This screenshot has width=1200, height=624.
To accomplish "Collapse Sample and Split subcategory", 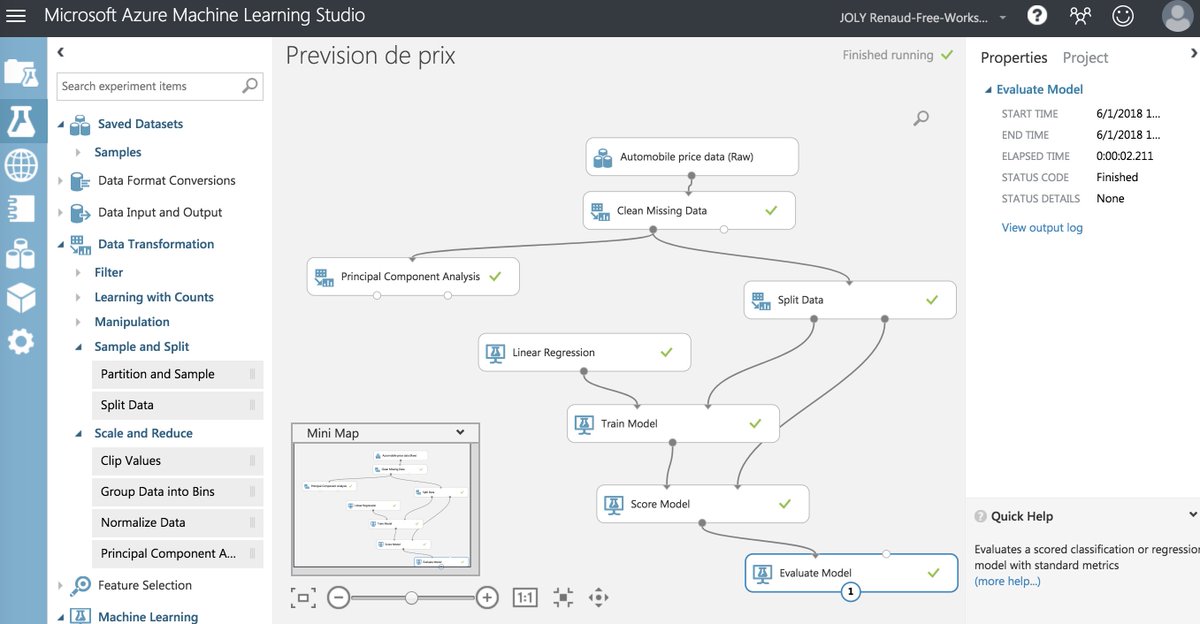I will tap(79, 347).
